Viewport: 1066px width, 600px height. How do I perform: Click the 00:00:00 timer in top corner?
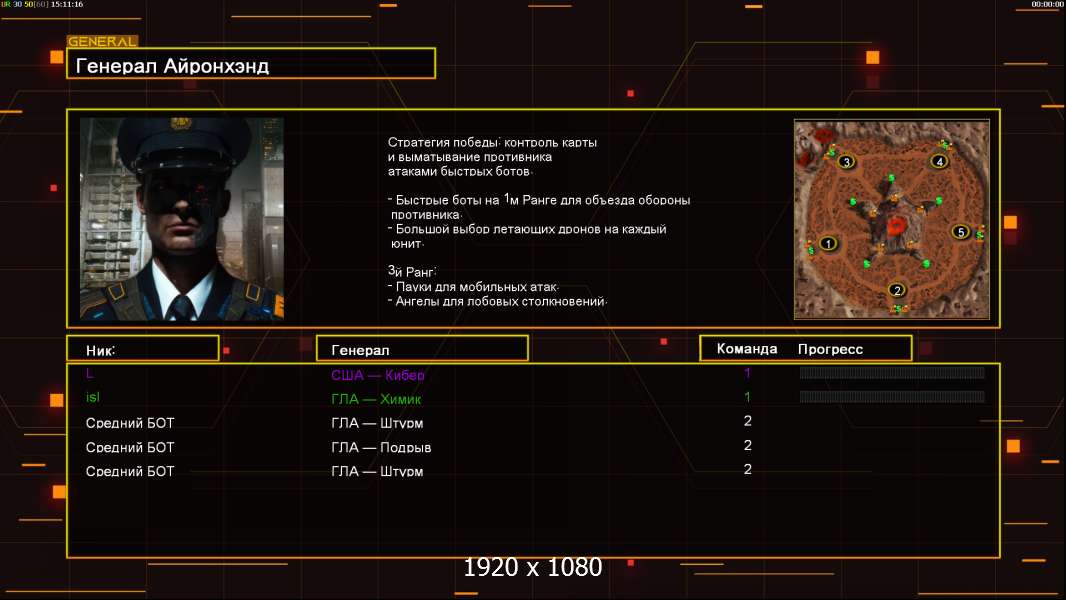point(1047,4)
